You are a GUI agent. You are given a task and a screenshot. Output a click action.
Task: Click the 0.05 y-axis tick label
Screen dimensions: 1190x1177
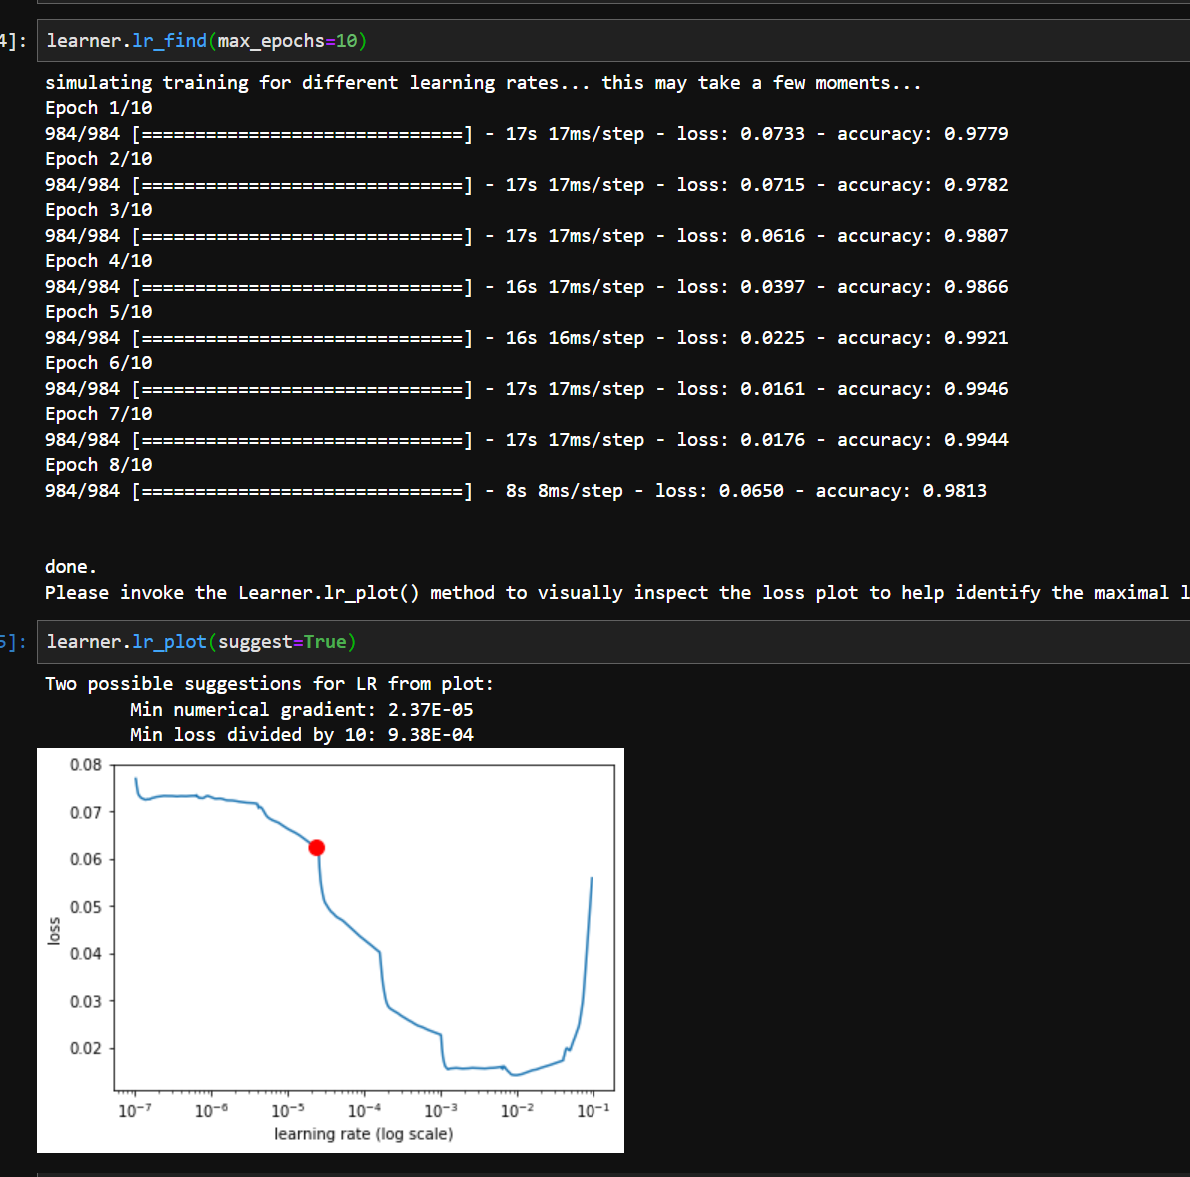pyautogui.click(x=86, y=907)
